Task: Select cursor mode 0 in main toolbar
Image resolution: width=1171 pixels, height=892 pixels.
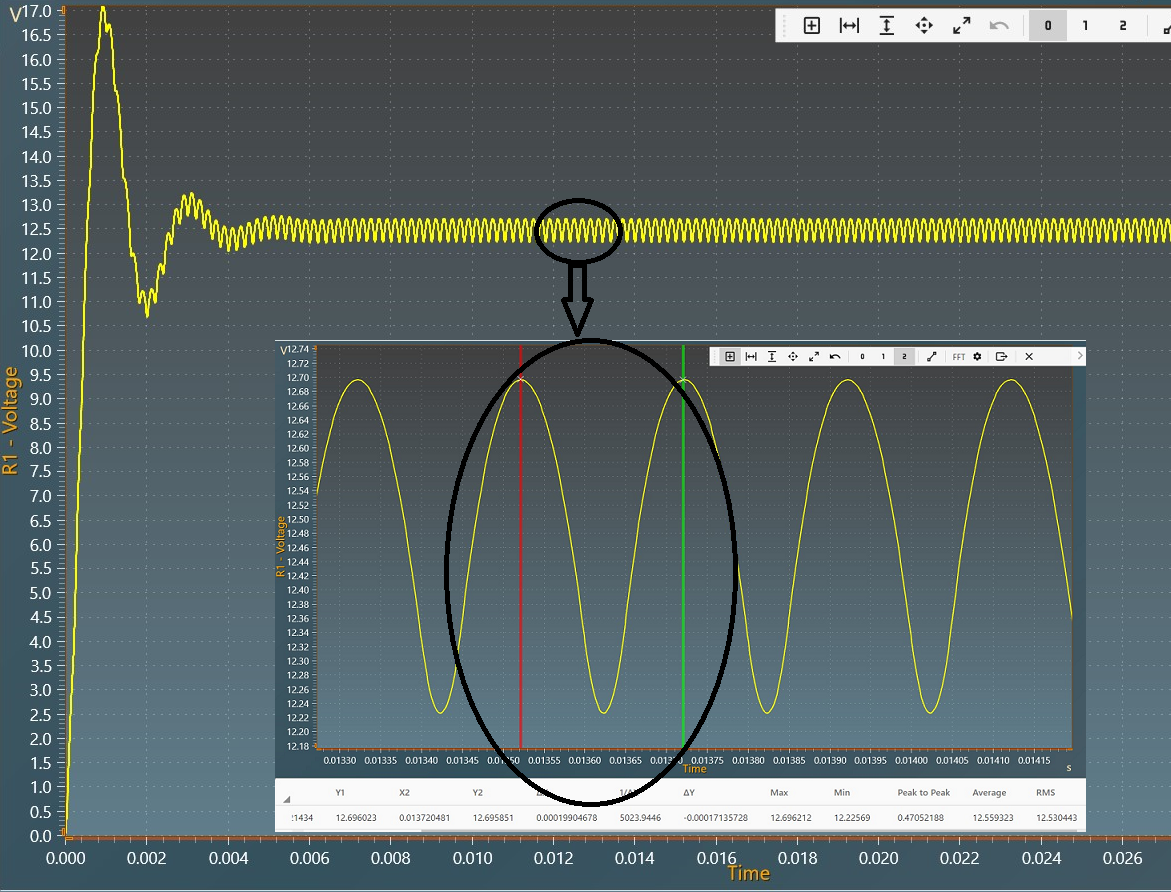Action: [x=1048, y=26]
